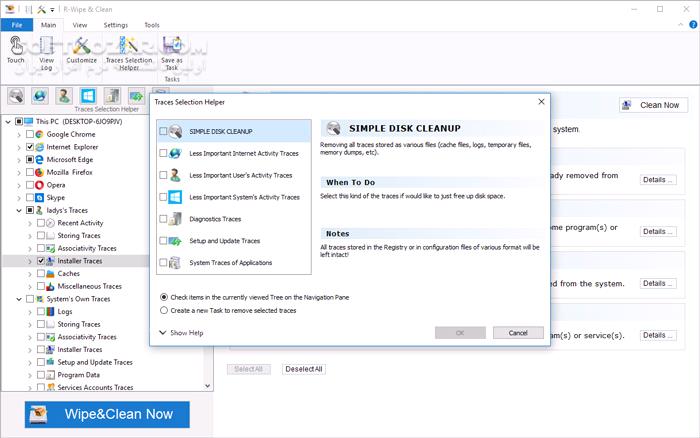The height and width of the screenshot is (438, 700).
Task: Click the Save as Task icon
Action: tap(172, 47)
